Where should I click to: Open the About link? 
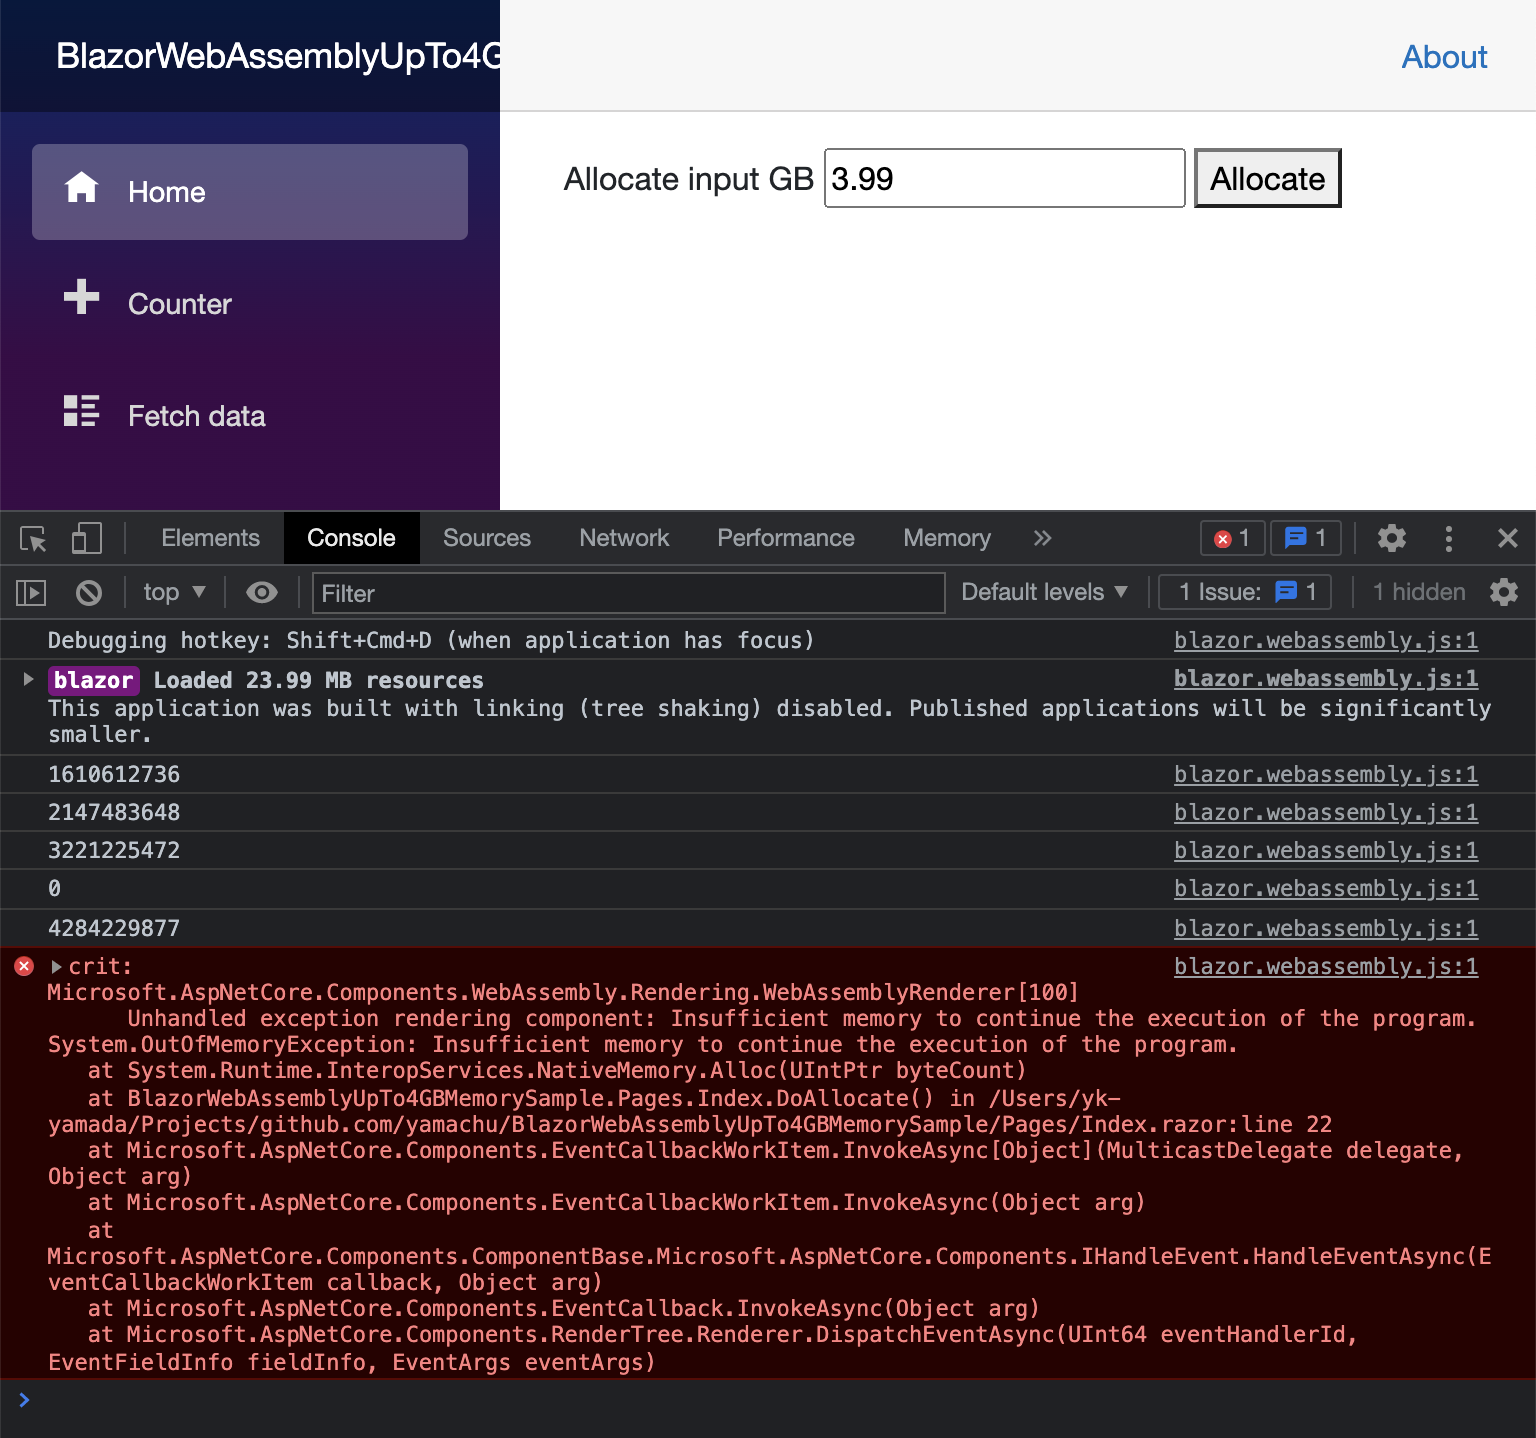1444,57
